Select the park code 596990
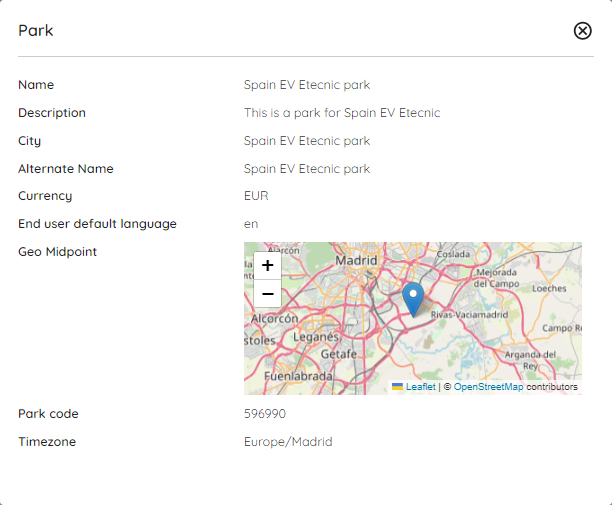The image size is (612, 505). 265,414
